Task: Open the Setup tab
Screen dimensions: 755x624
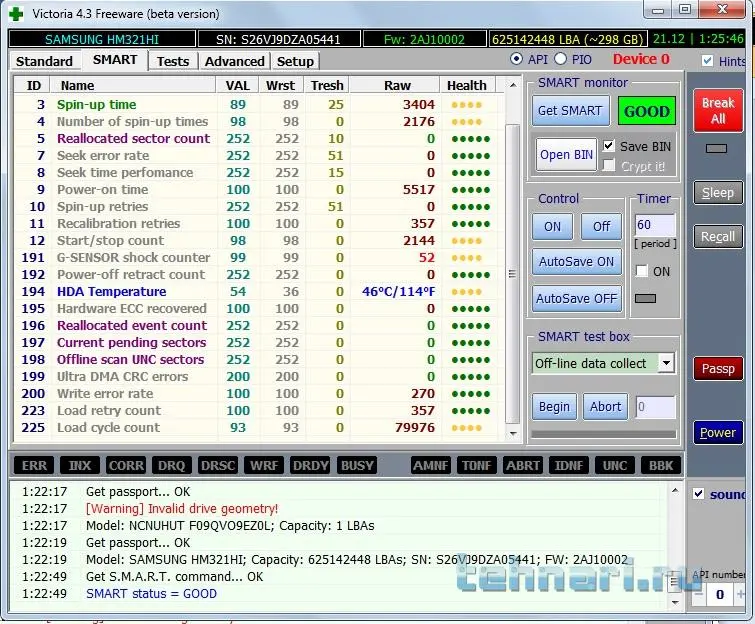Action: click(295, 62)
